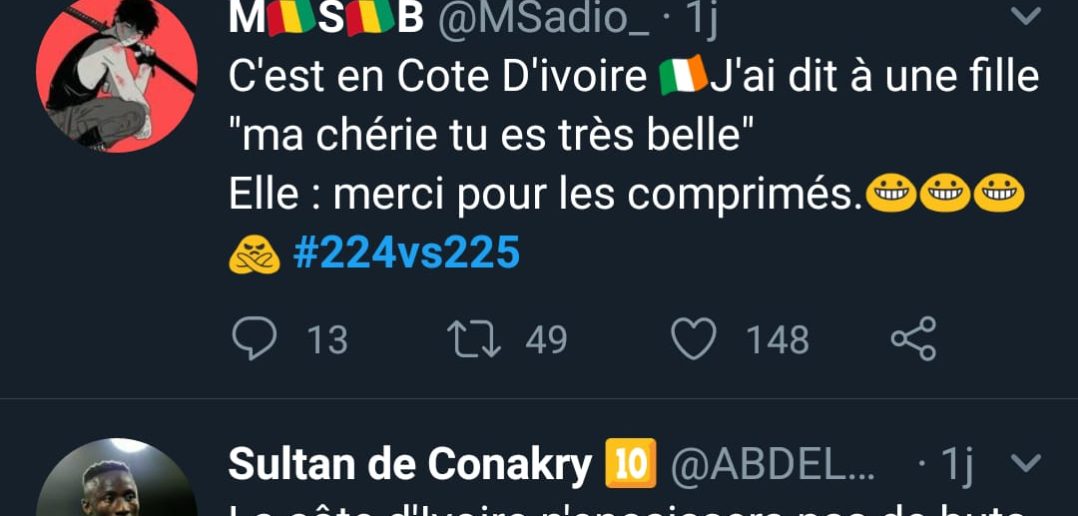This screenshot has height=516, width=1078.
Task: Tap the first grinning face emoji
Action: (x=890, y=192)
